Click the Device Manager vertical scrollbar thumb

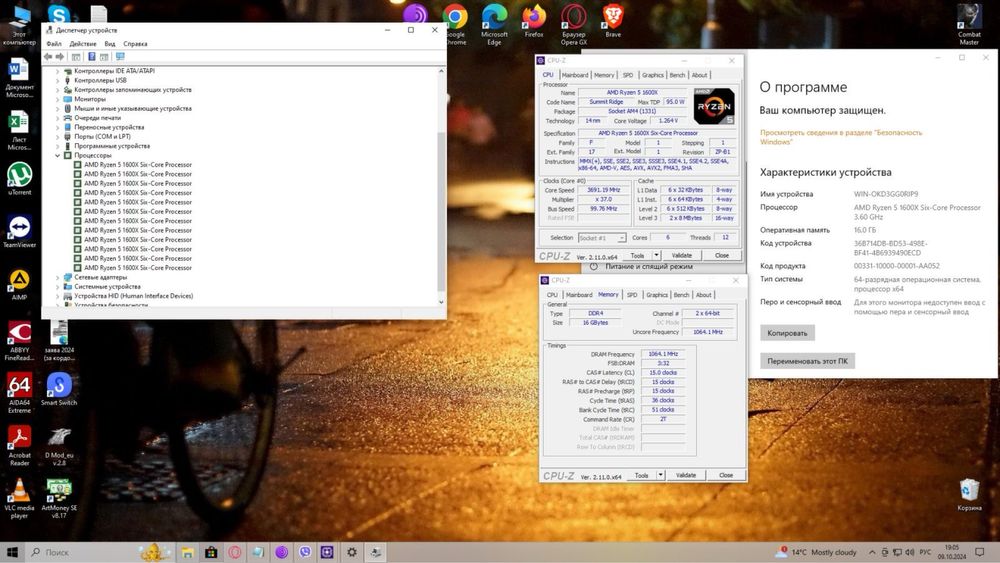coord(441,210)
